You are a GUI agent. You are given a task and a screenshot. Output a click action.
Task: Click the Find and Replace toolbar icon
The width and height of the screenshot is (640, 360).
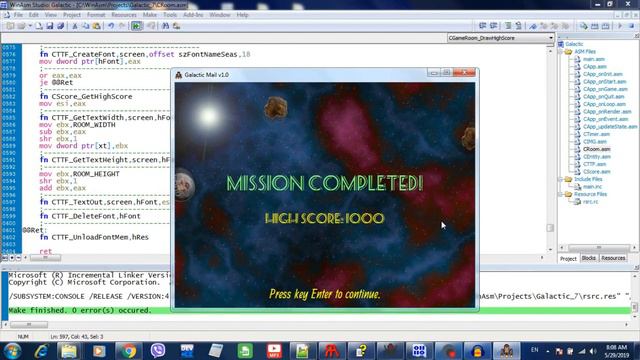click(176, 26)
